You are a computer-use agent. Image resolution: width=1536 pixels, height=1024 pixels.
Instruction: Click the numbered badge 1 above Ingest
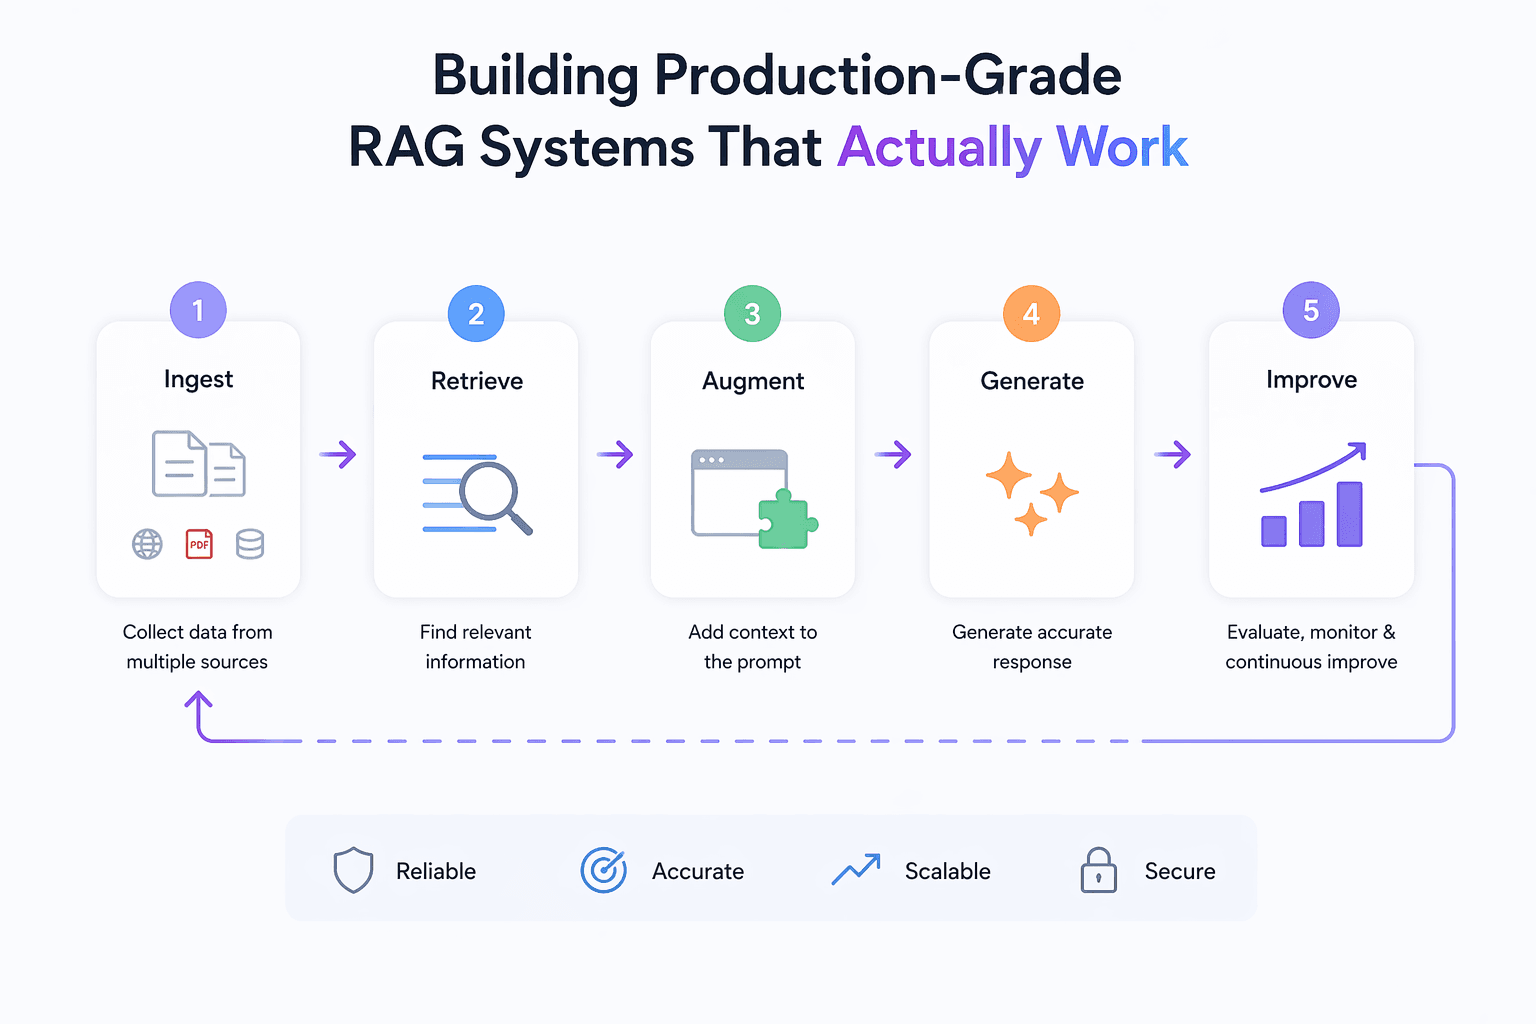197,310
